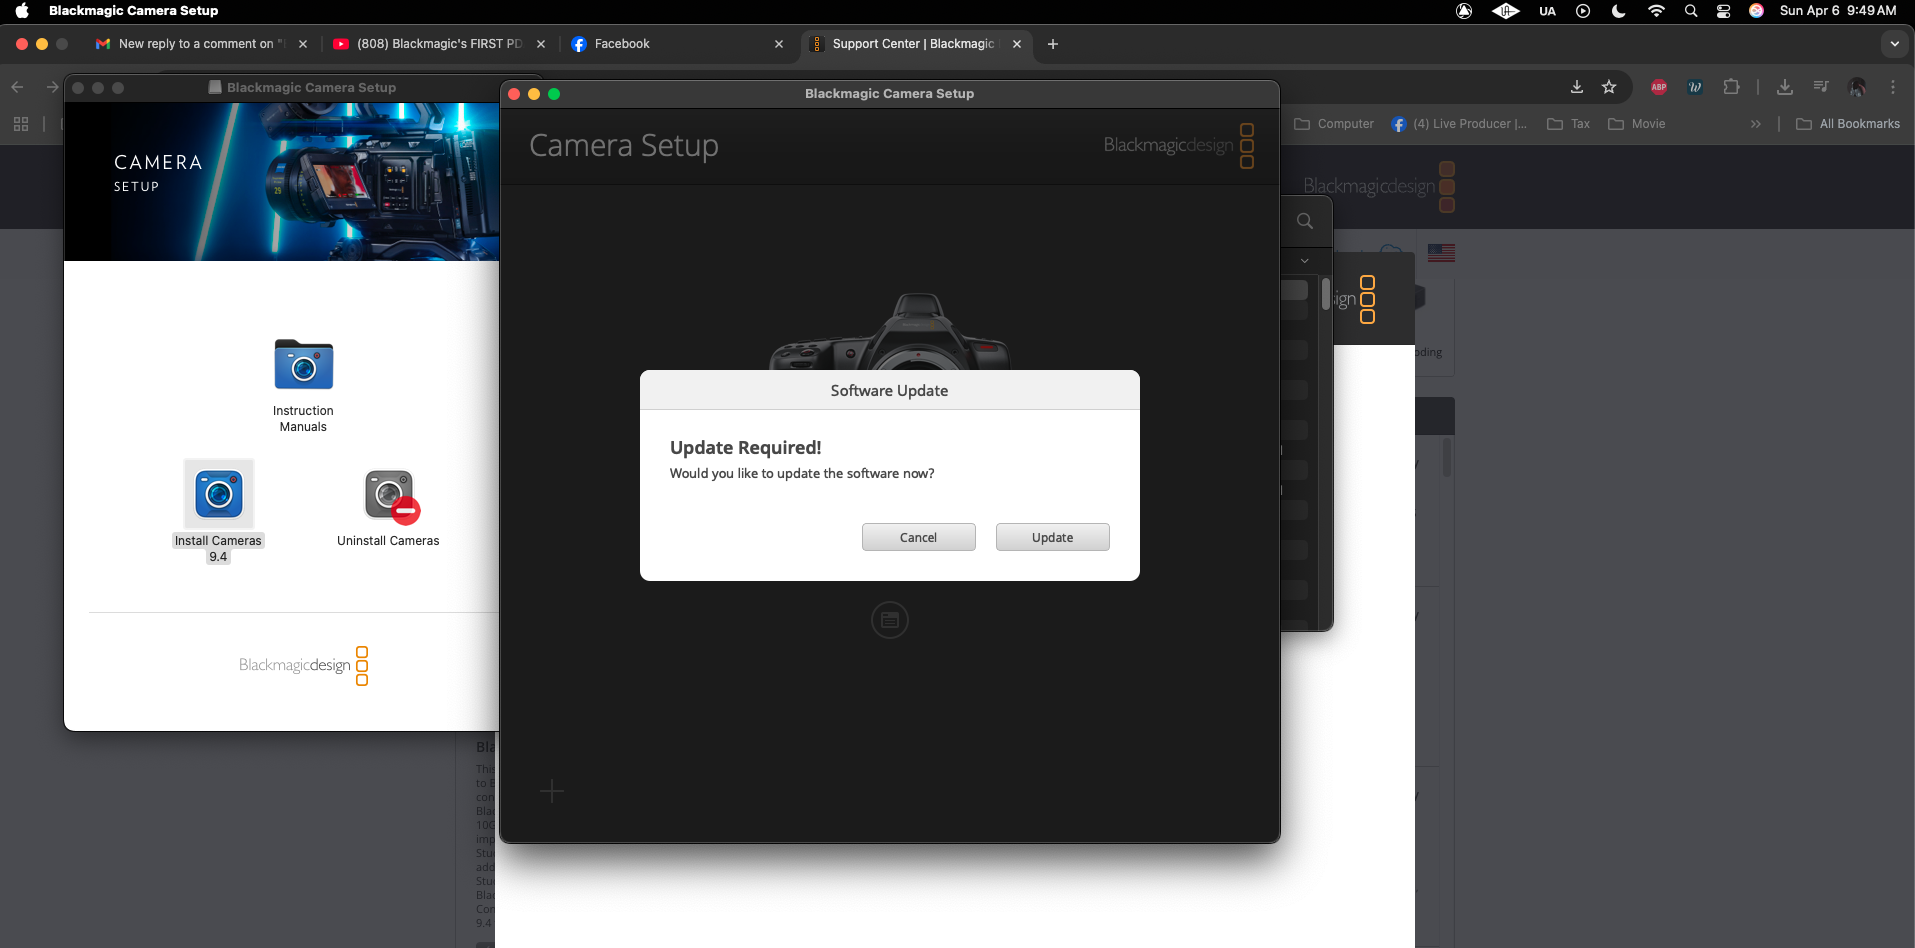Open the Computer bookmarks folder
Viewport: 1915px width, 948px height.
click(x=1334, y=124)
